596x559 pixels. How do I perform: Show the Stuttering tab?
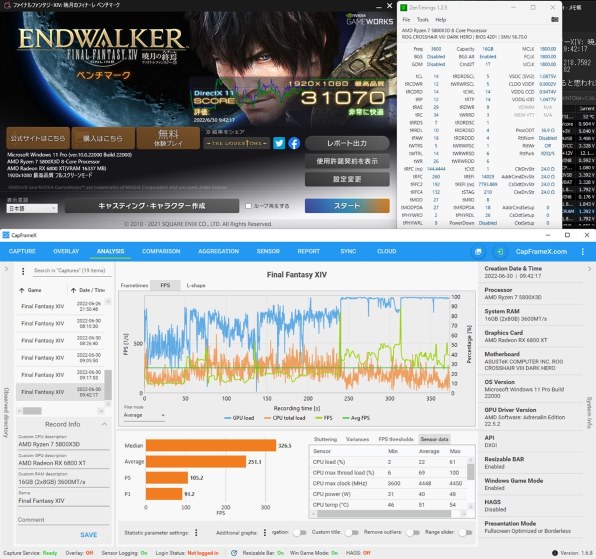(x=325, y=439)
